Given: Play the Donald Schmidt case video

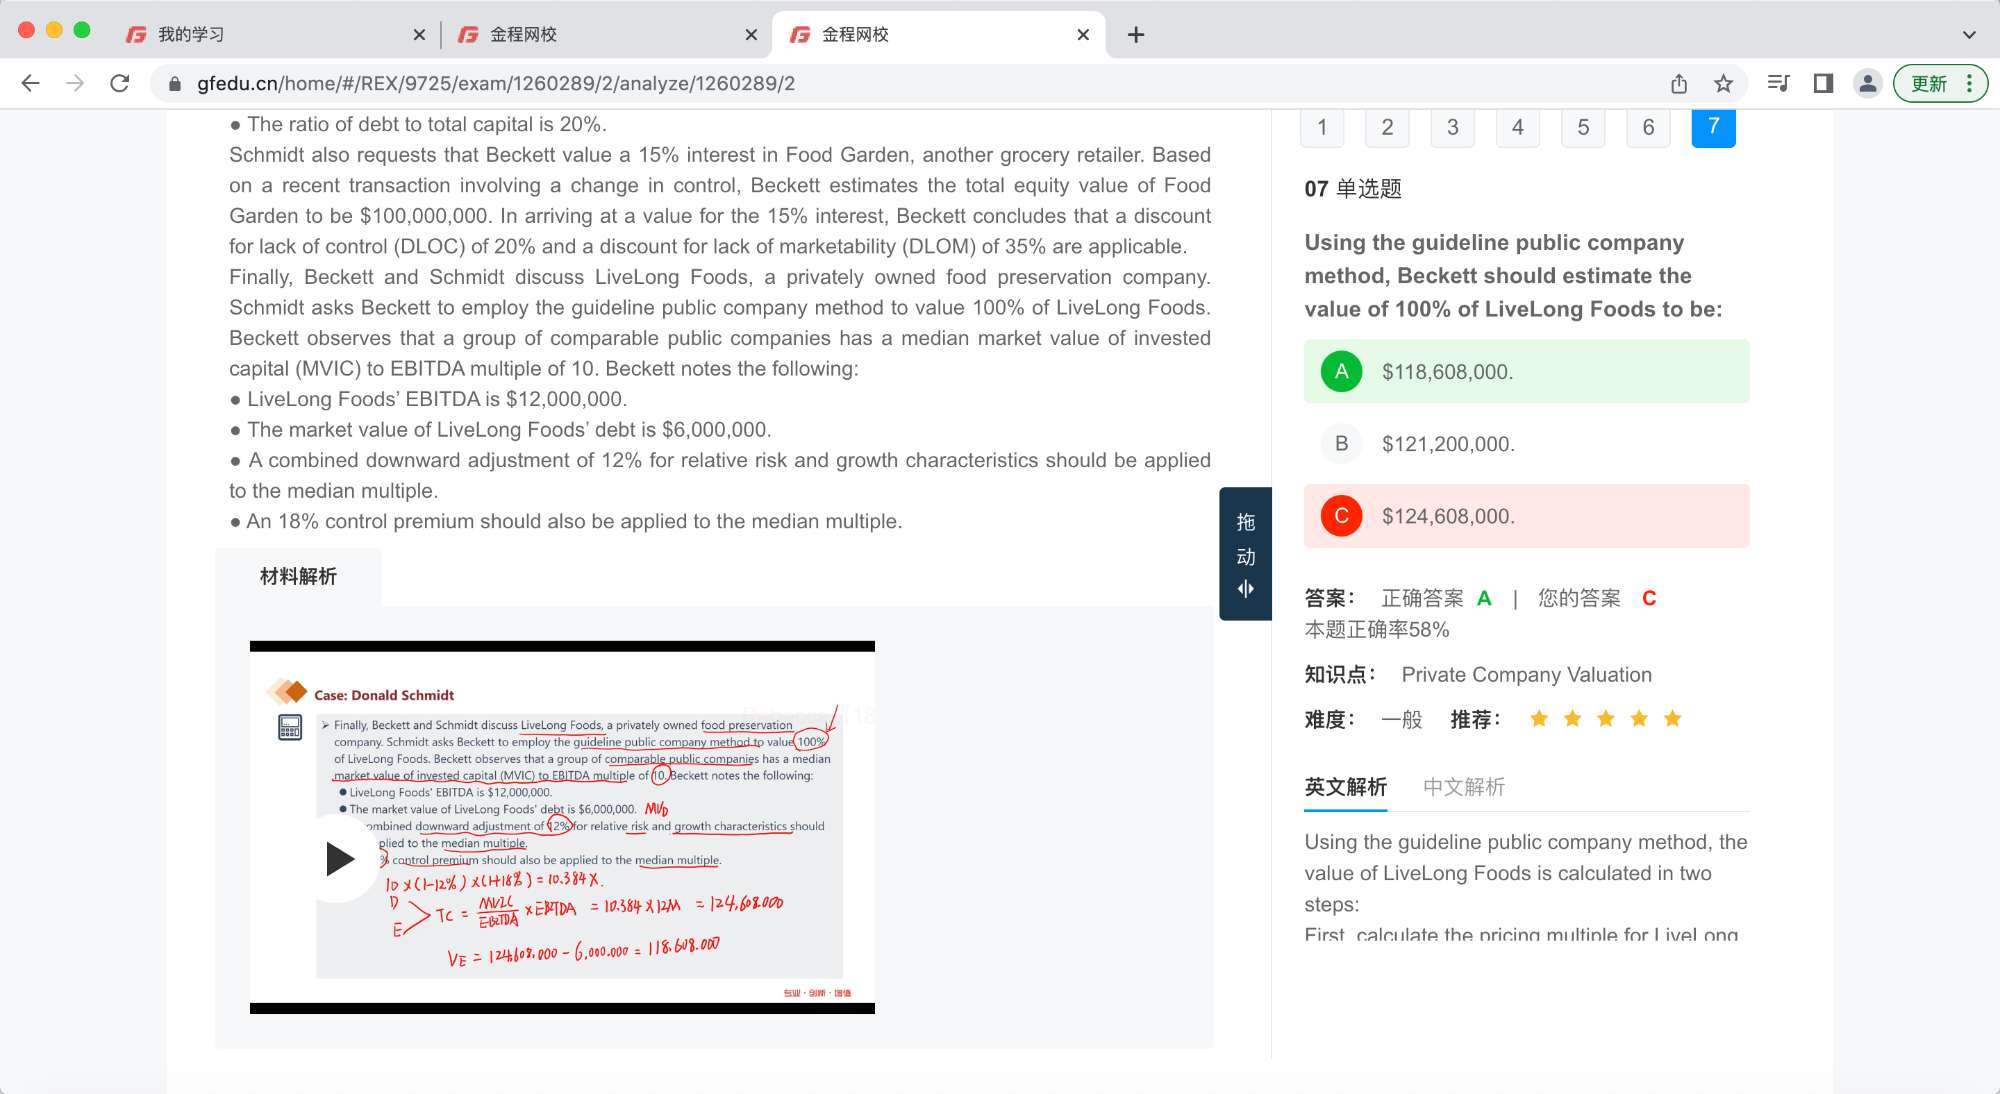Looking at the screenshot, I should click(x=339, y=858).
